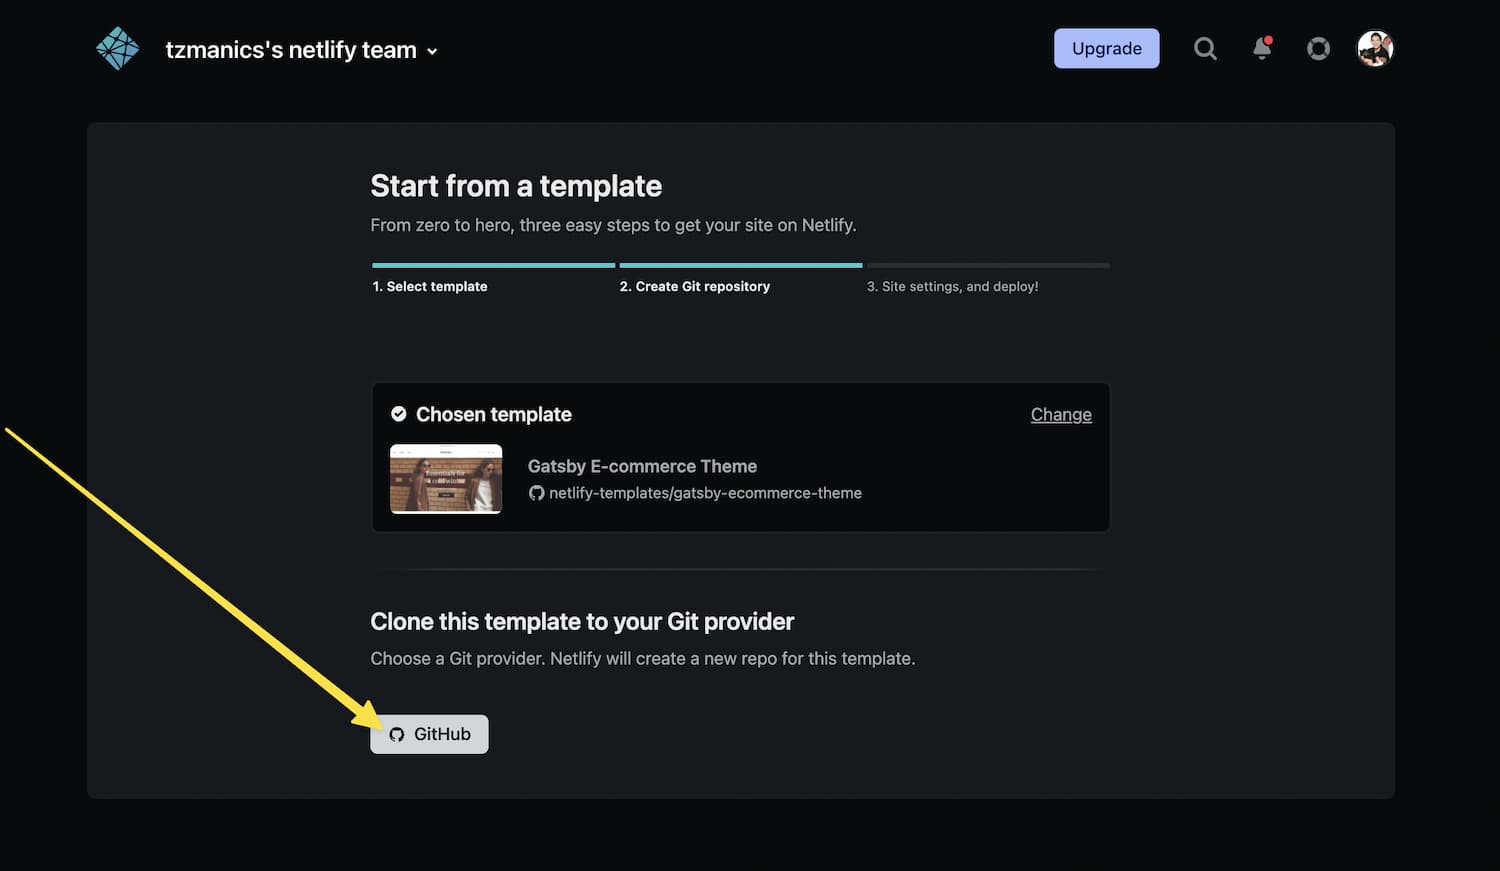Select step 3 Site settings, and deploy
The image size is (1500, 871).
(x=952, y=286)
